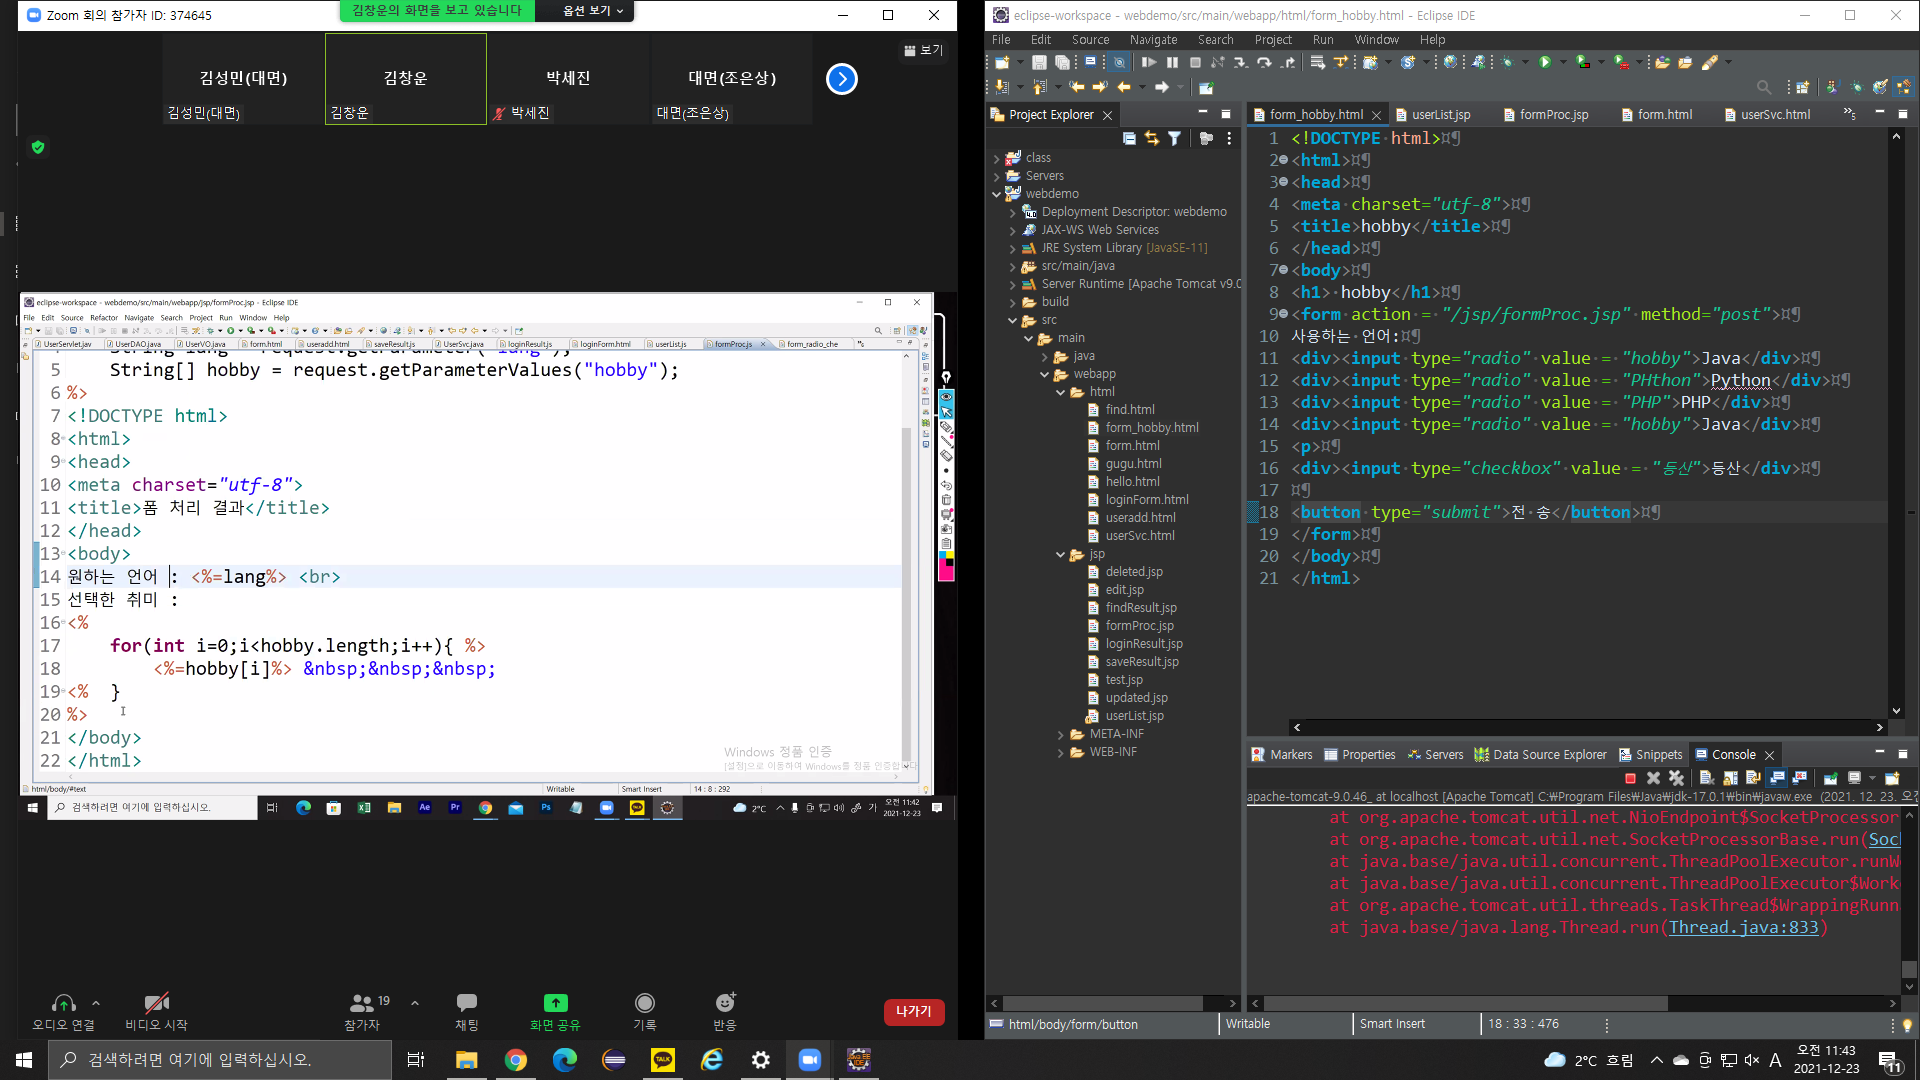Image resolution: width=1920 pixels, height=1080 pixels.
Task: Start video with the Zoom 비디오 시작 button
Action: (156, 1010)
